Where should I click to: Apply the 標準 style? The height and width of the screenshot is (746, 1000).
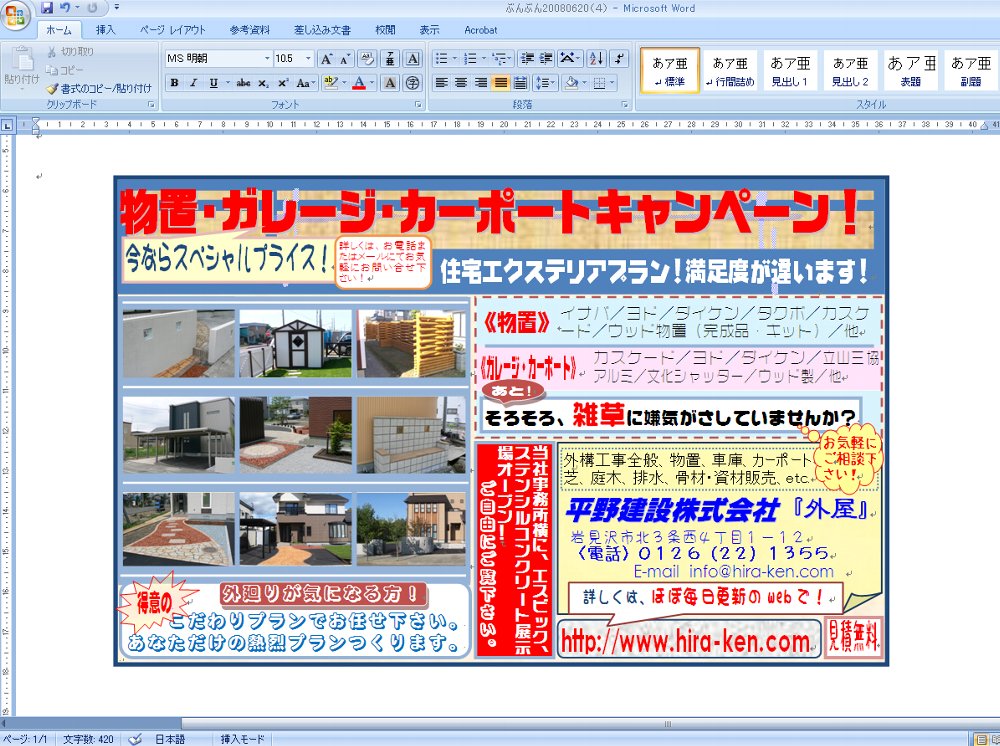[670, 70]
